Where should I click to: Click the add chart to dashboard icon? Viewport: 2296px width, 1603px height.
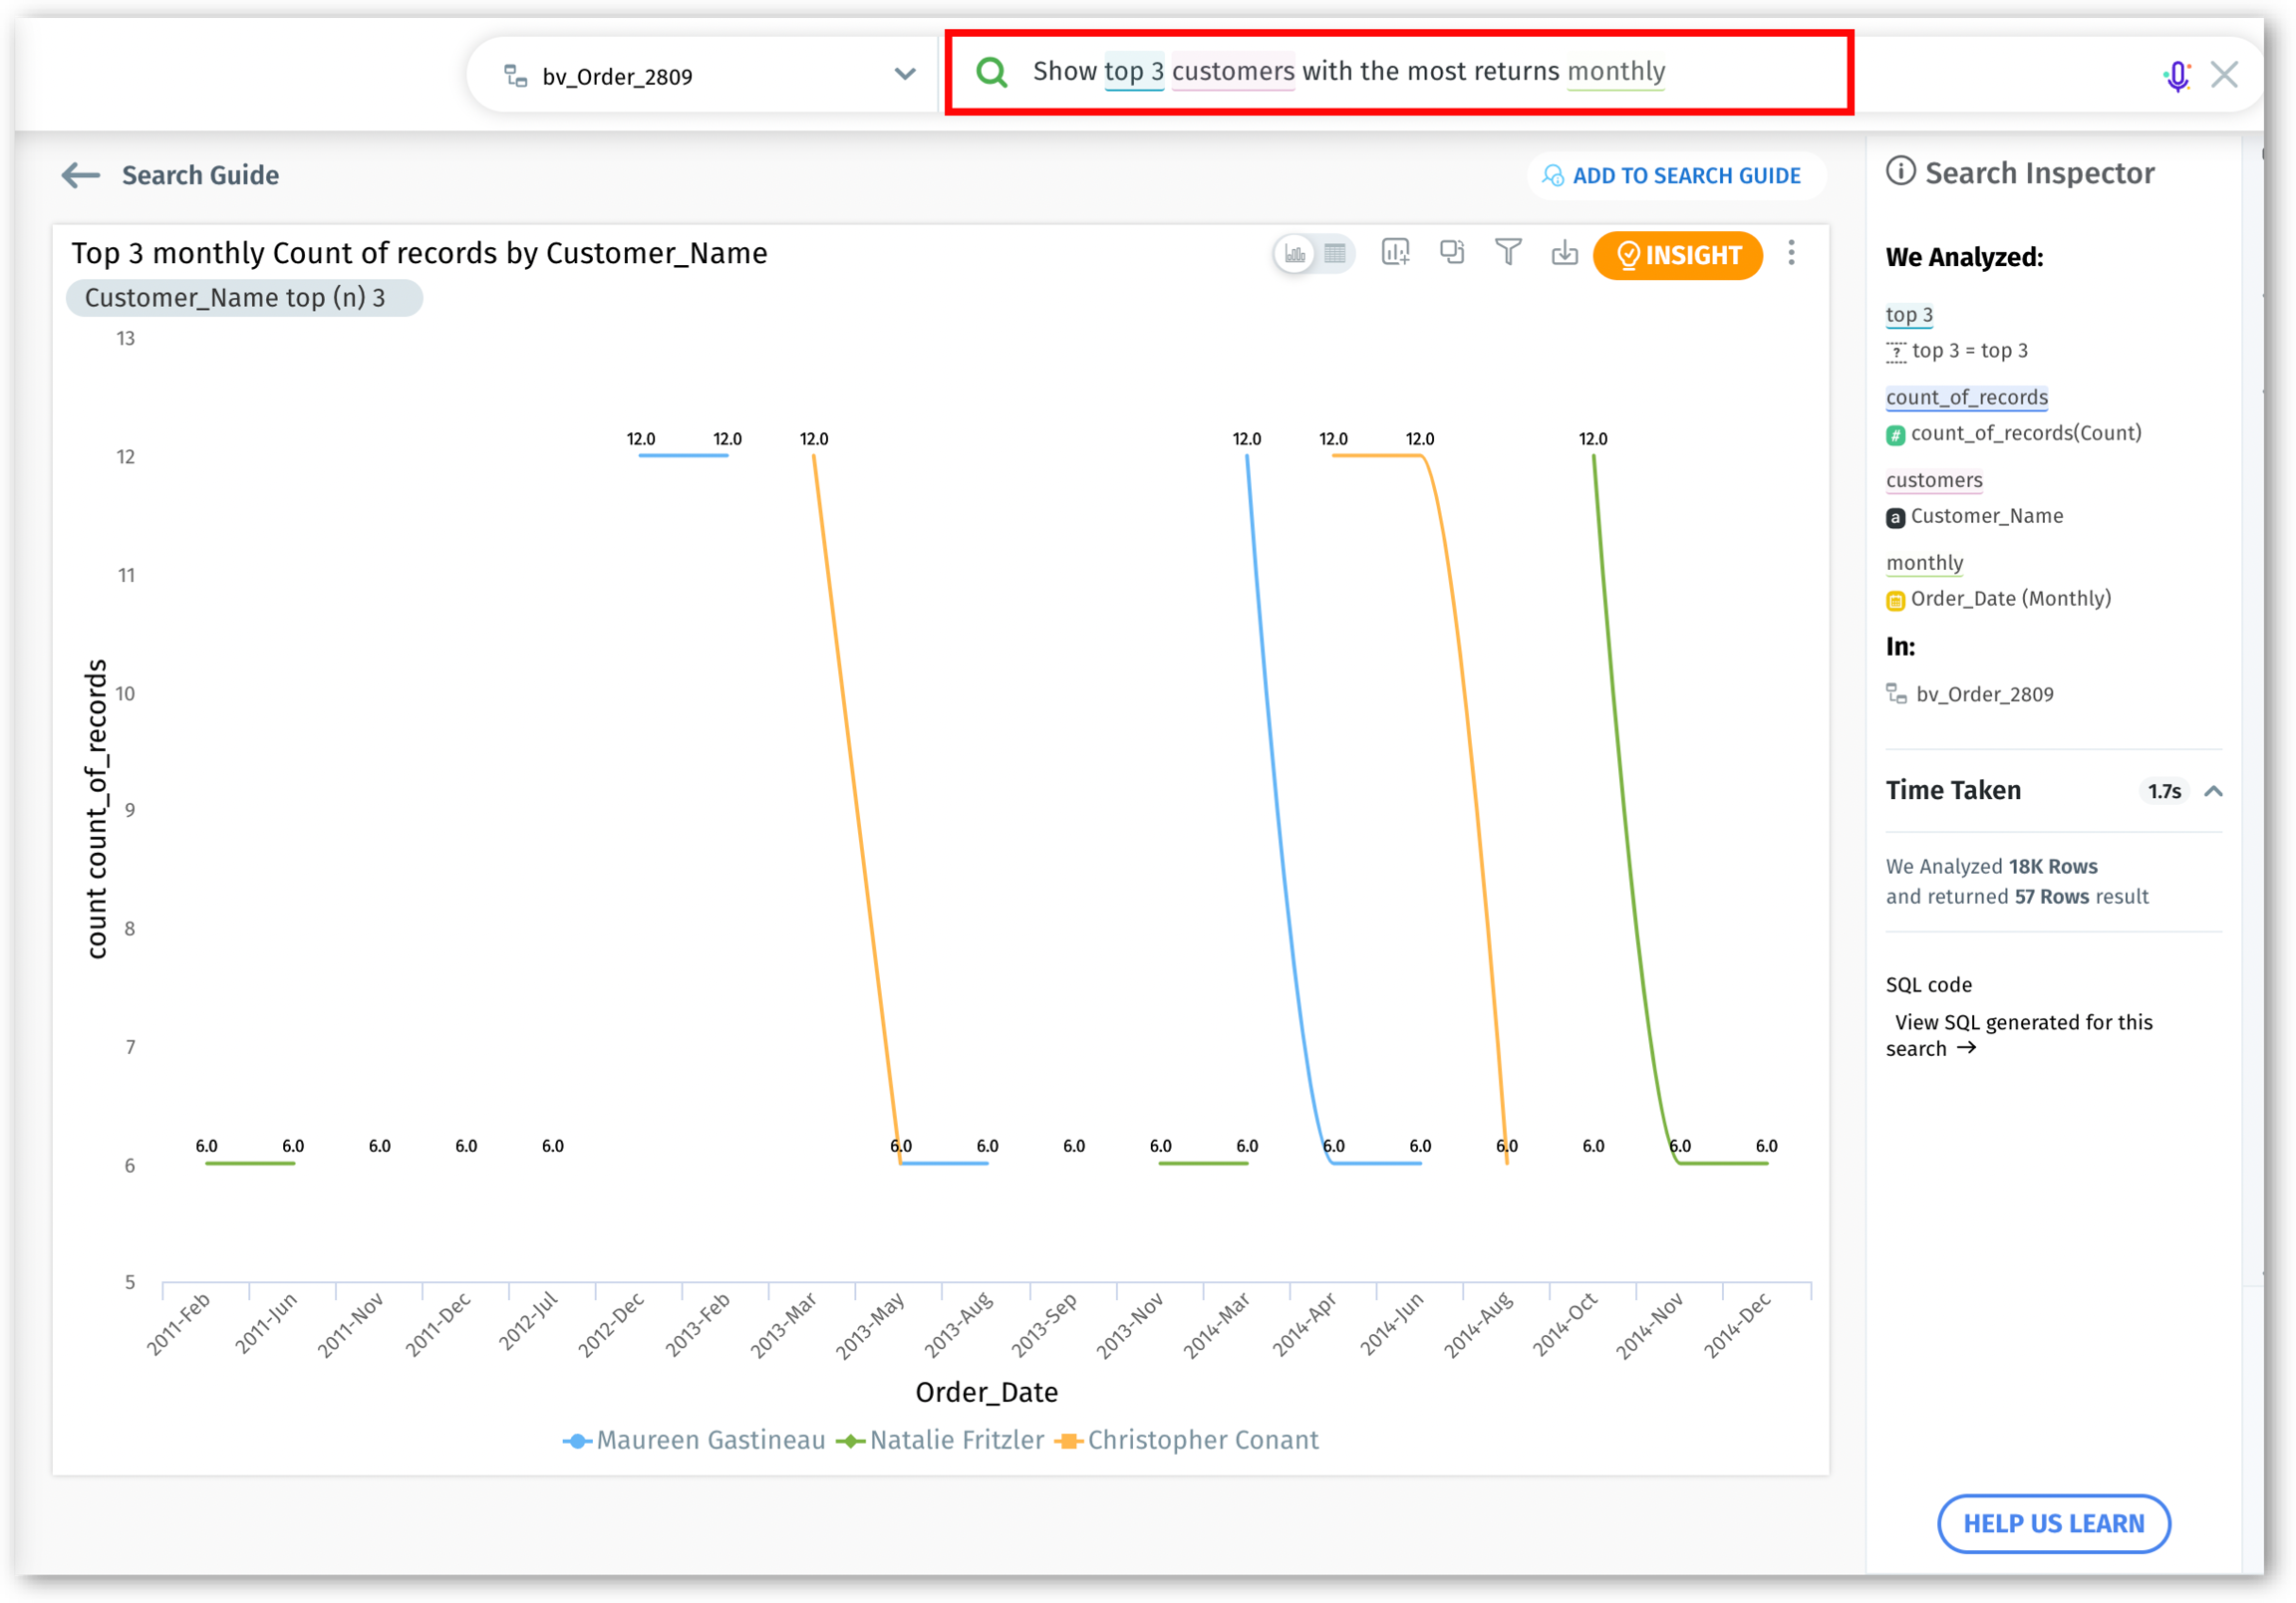click(1395, 253)
